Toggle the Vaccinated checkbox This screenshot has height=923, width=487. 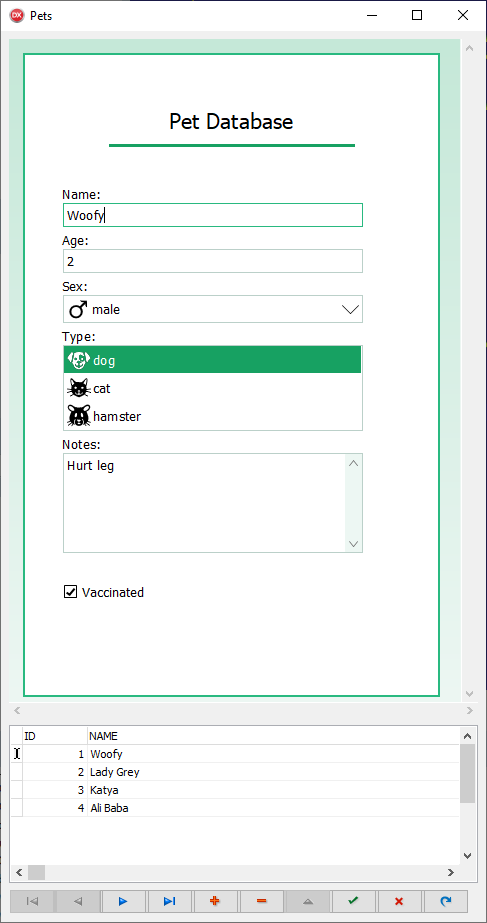pos(70,592)
